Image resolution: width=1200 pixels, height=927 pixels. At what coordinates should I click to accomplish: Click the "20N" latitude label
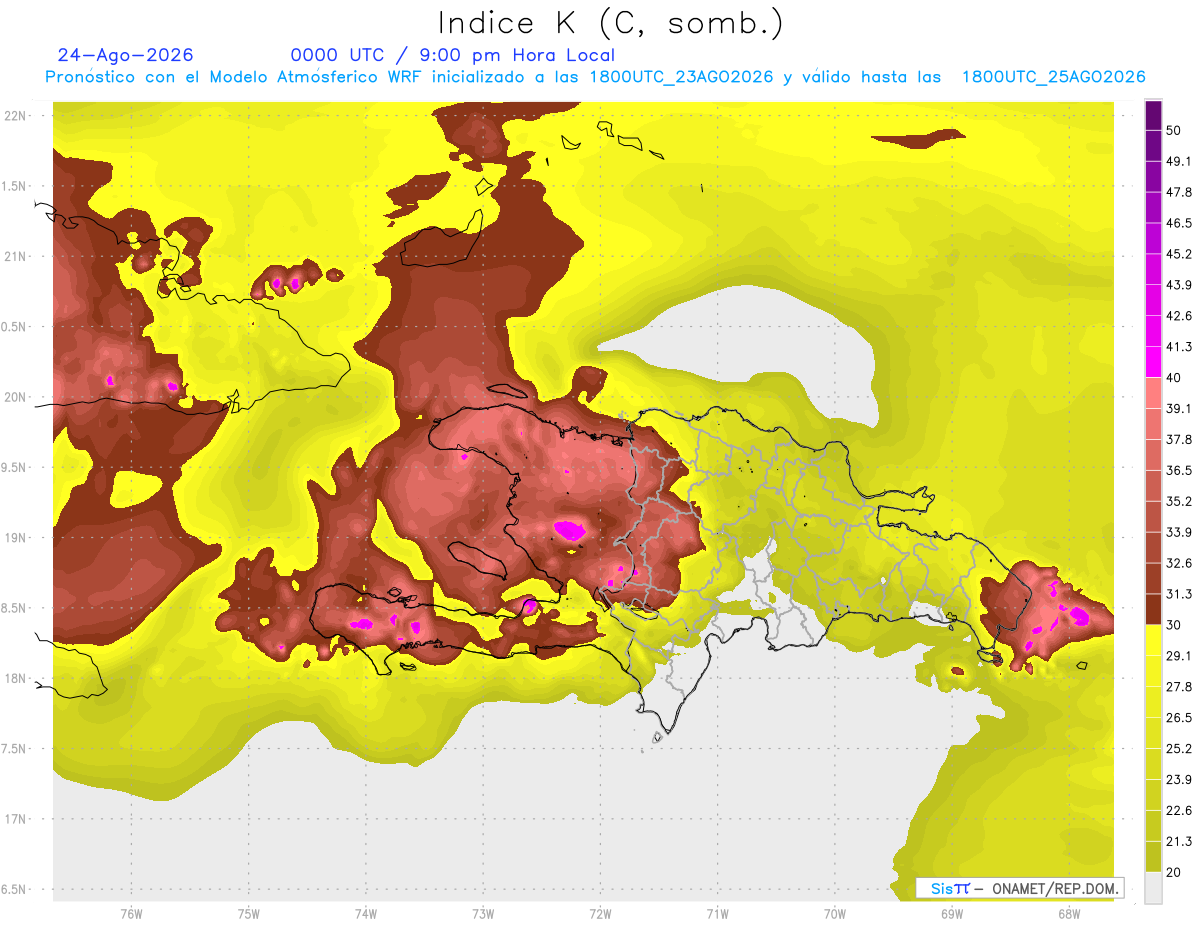16,397
